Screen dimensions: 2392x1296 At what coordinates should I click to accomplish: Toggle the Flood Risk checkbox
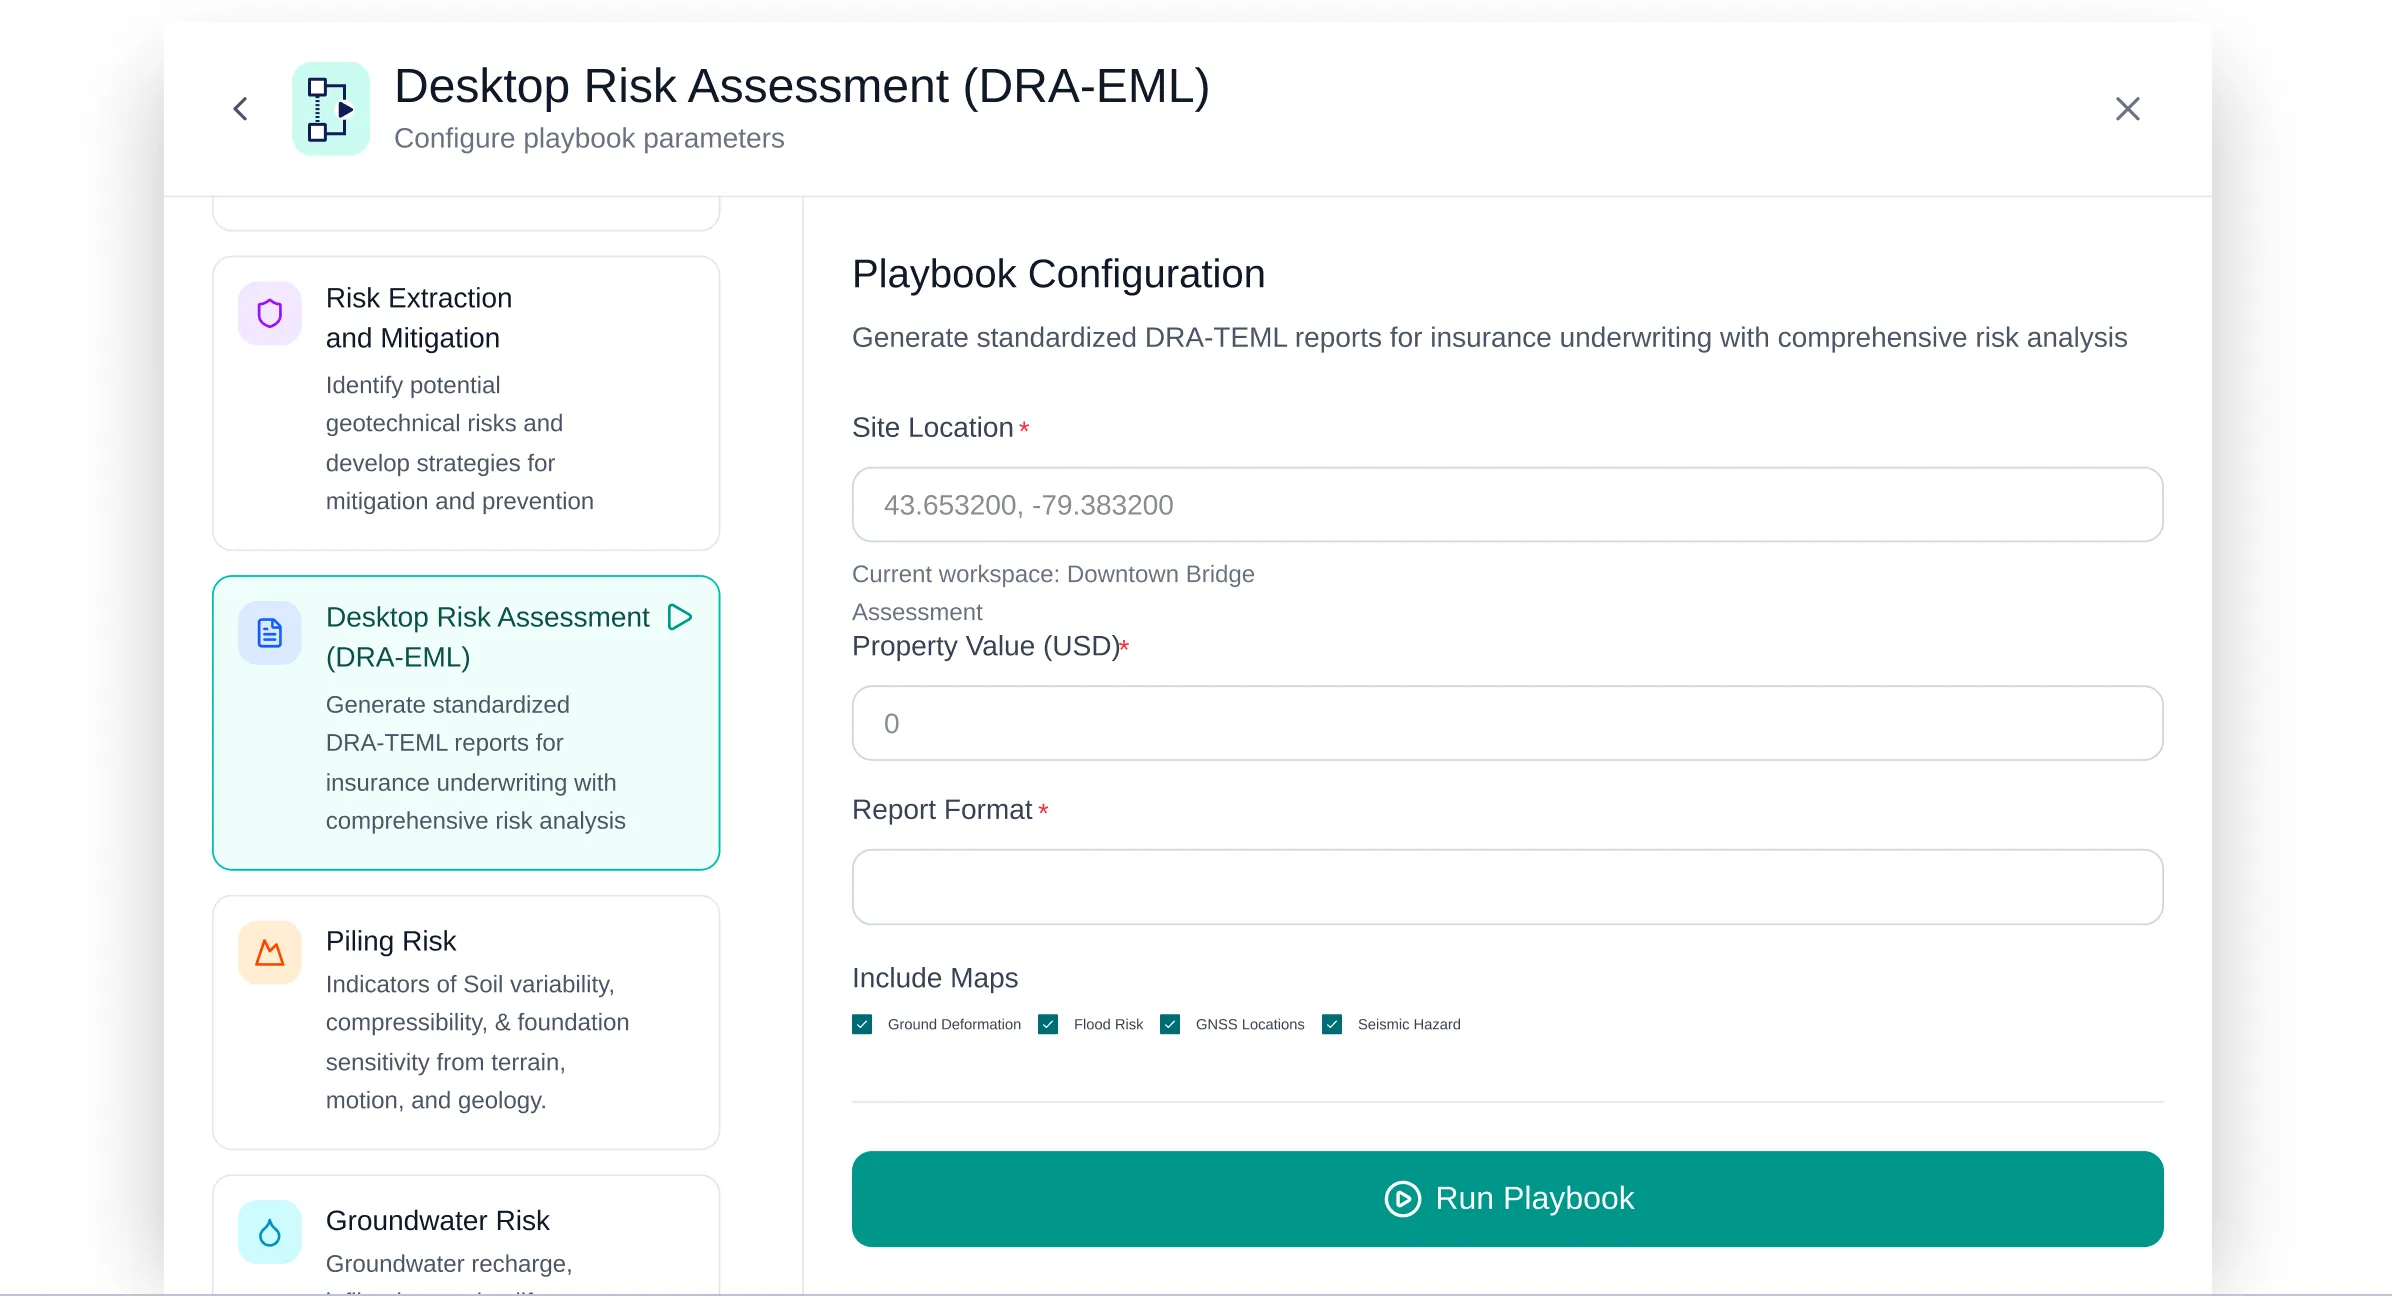coord(1048,1024)
